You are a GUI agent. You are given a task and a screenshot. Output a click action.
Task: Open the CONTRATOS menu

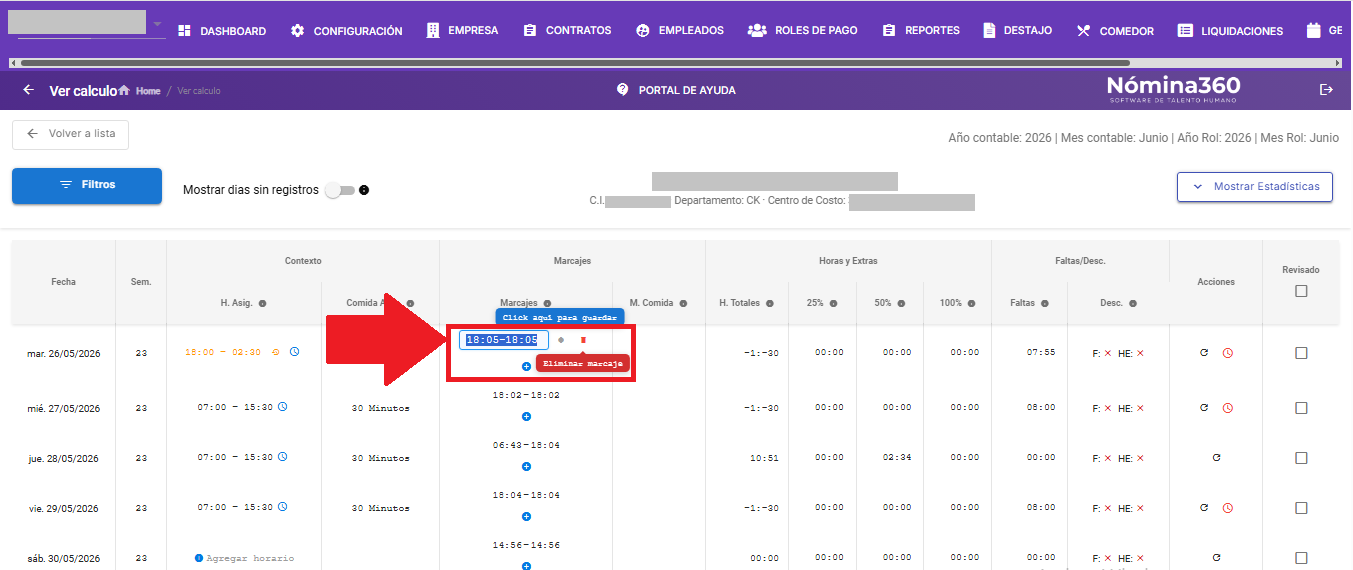tap(567, 31)
